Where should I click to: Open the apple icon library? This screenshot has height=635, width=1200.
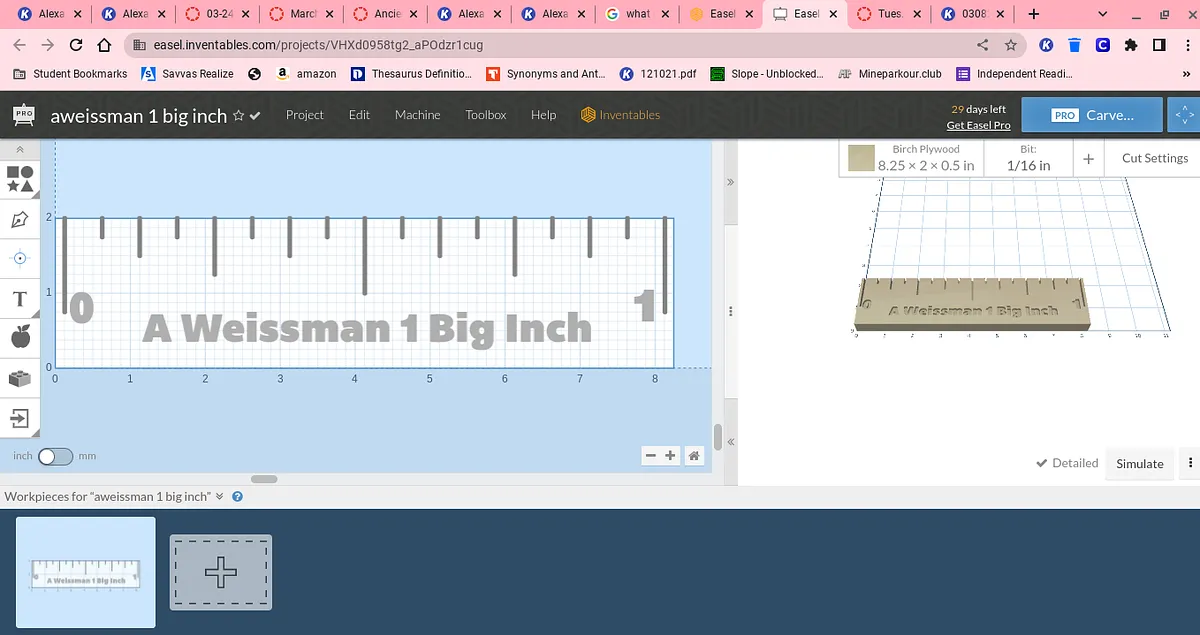(x=20, y=338)
